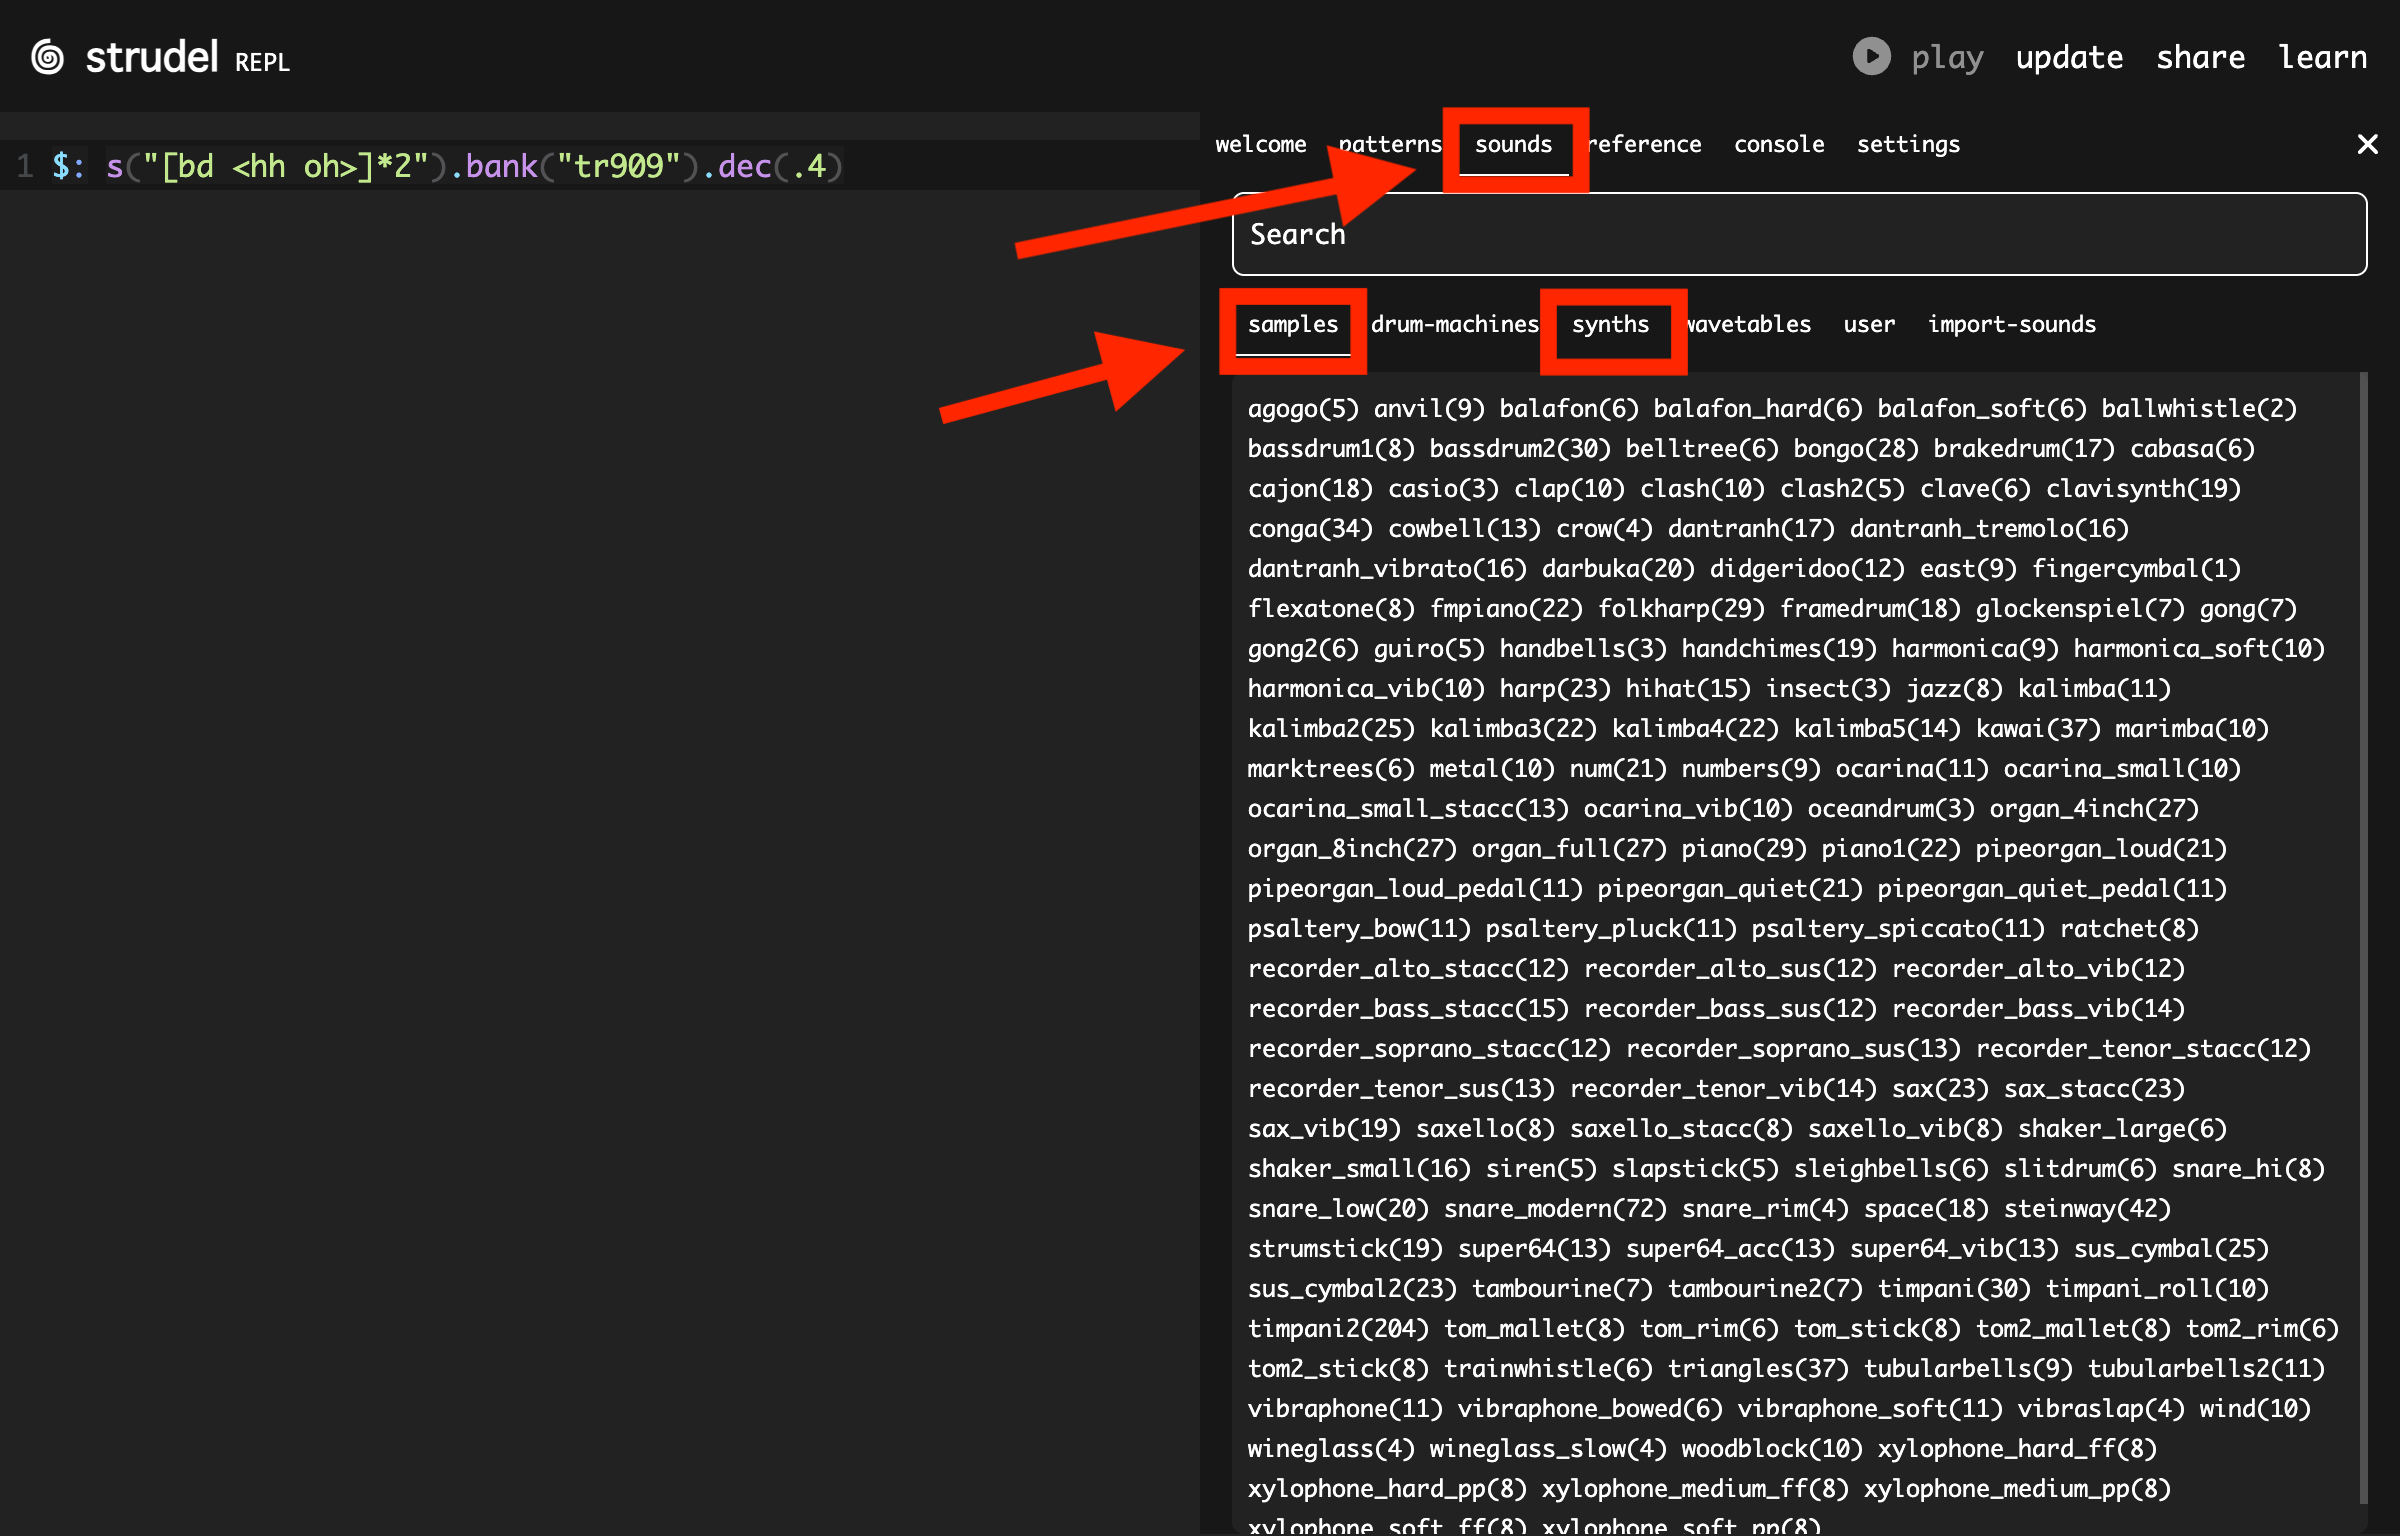This screenshot has width=2400, height=1536.
Task: Filter sounds by drum-machines
Action: coord(1453,325)
